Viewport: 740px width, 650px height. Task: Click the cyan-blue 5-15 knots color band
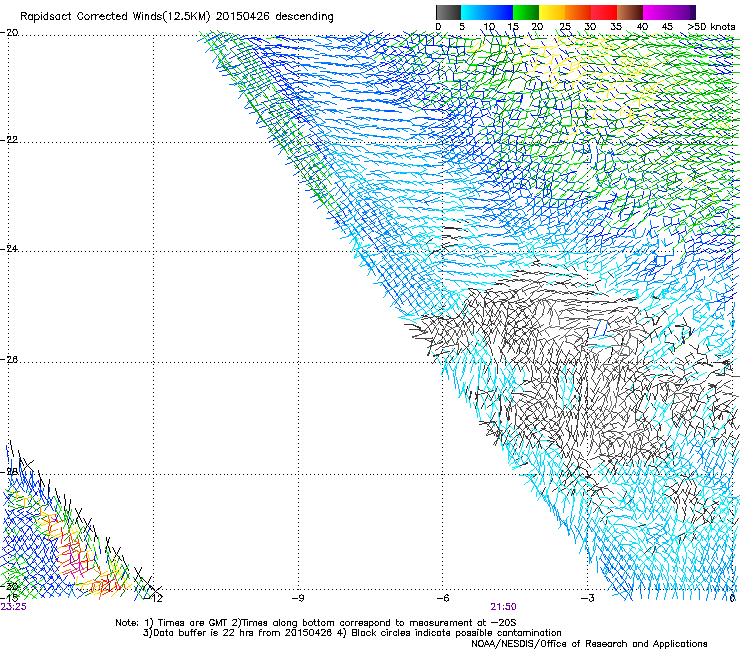point(487,12)
